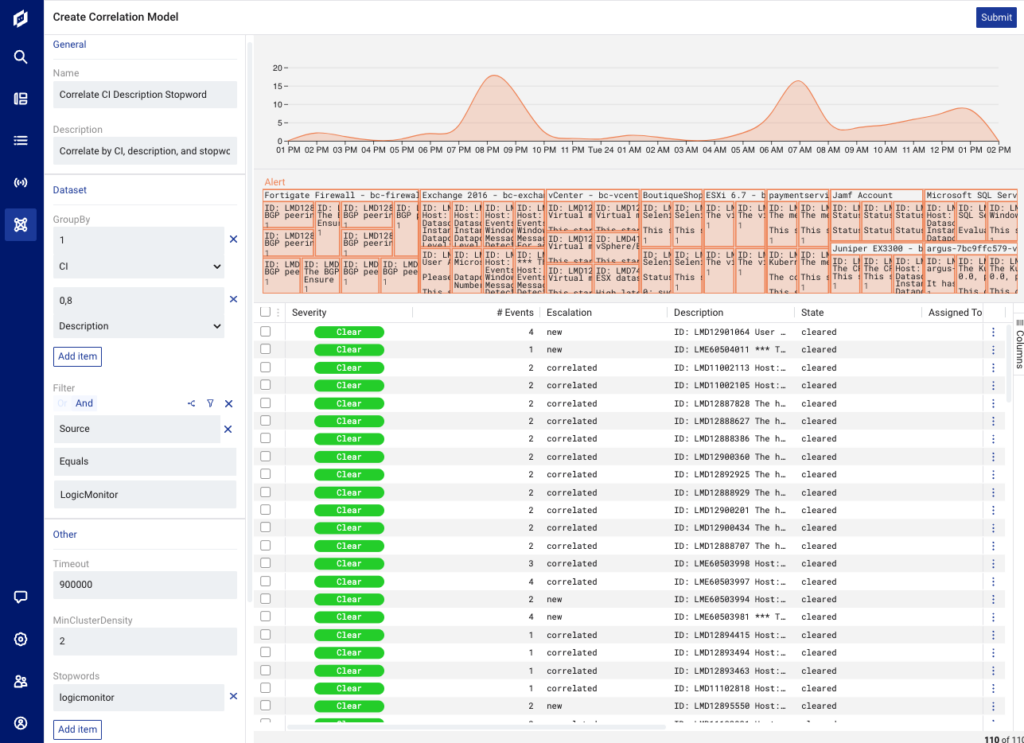Check the row for alert LMD11002105

pyautogui.click(x=265, y=385)
